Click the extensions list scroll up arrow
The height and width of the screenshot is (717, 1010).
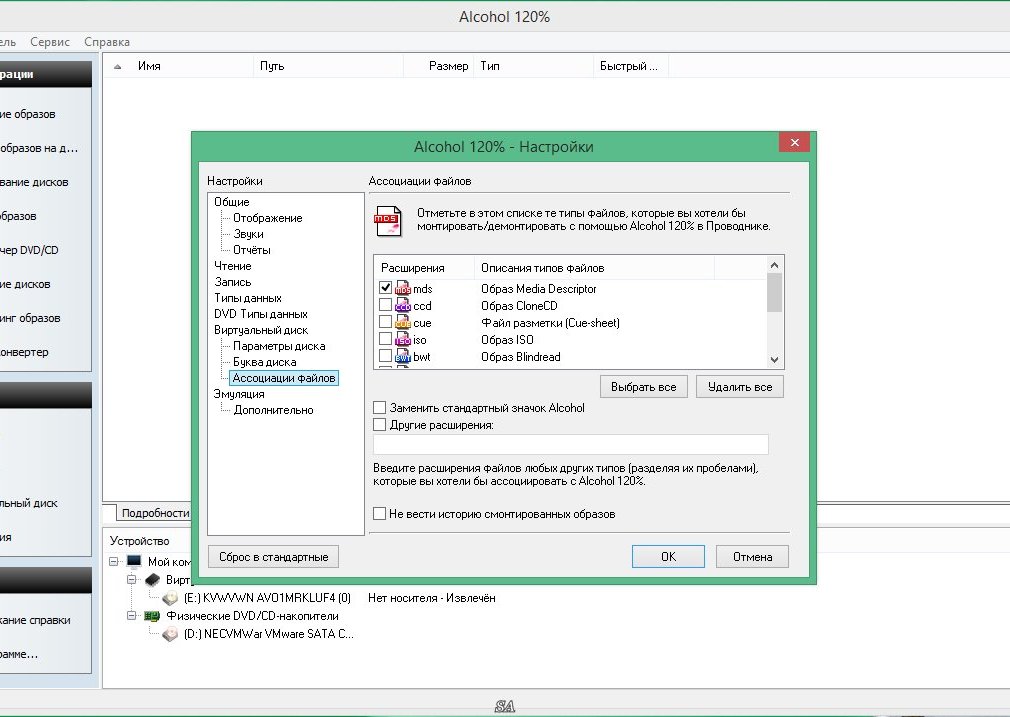tap(775, 265)
